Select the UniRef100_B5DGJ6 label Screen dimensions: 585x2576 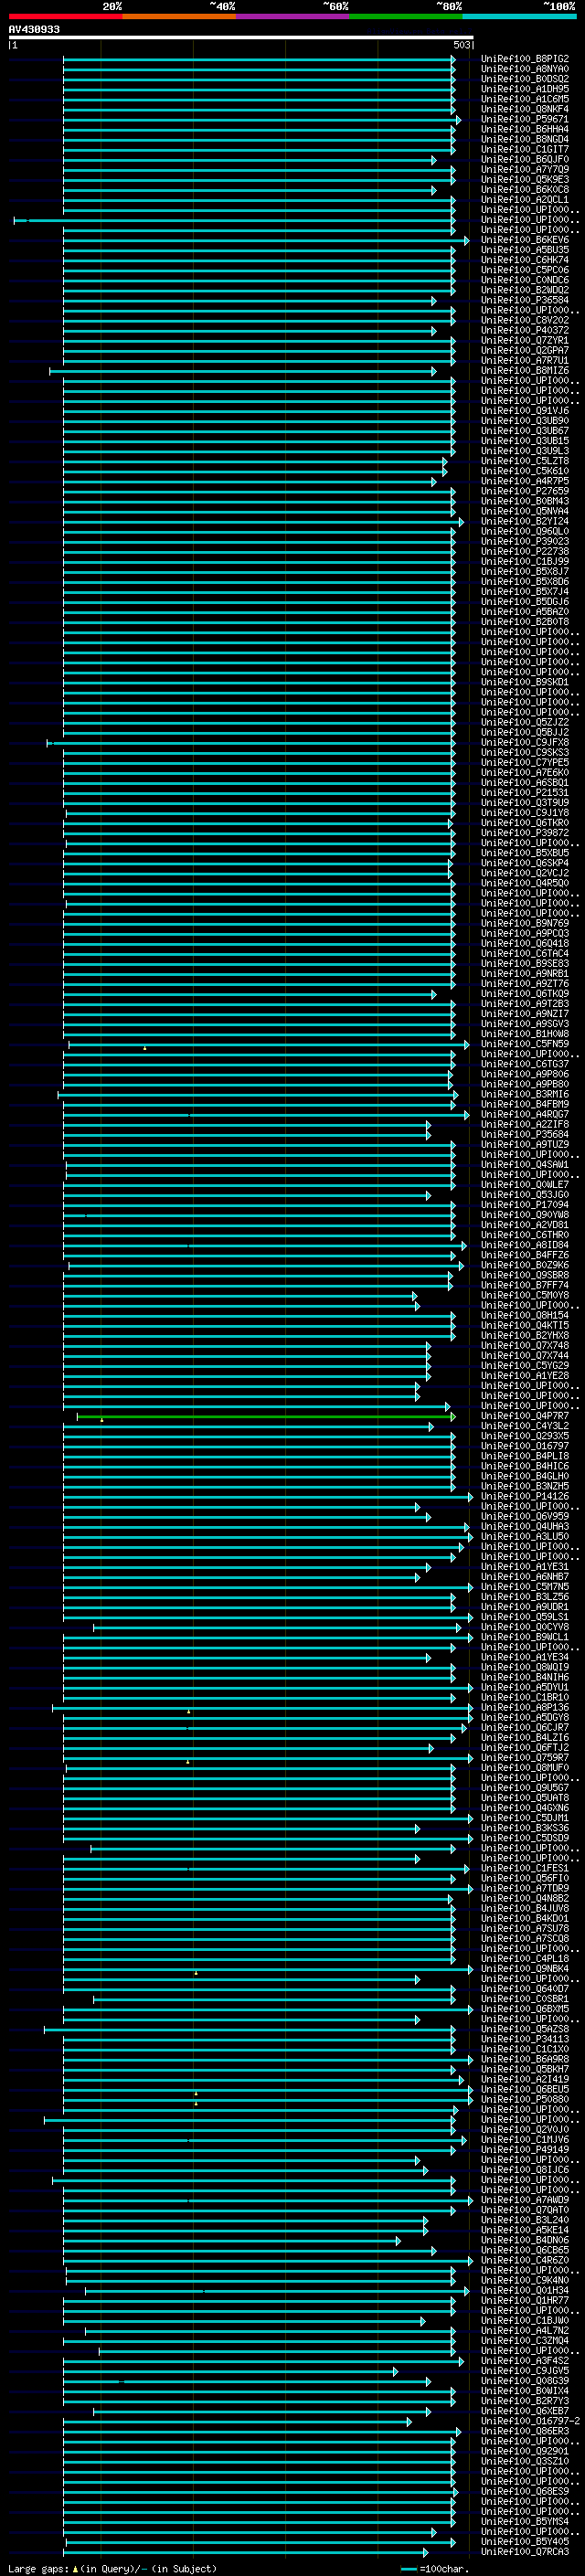(524, 601)
